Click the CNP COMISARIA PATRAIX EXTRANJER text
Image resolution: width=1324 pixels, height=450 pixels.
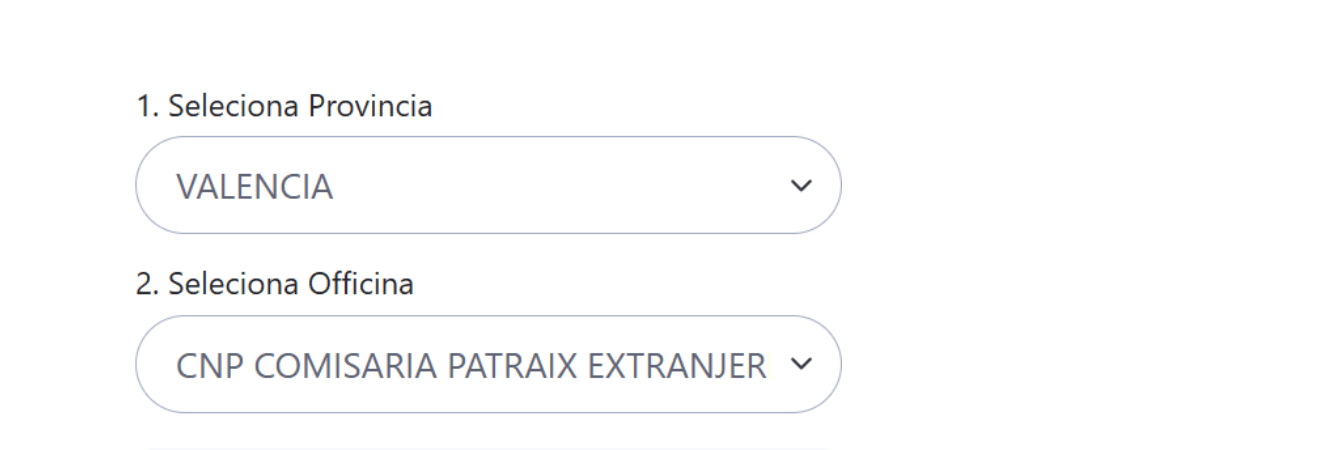coord(471,366)
